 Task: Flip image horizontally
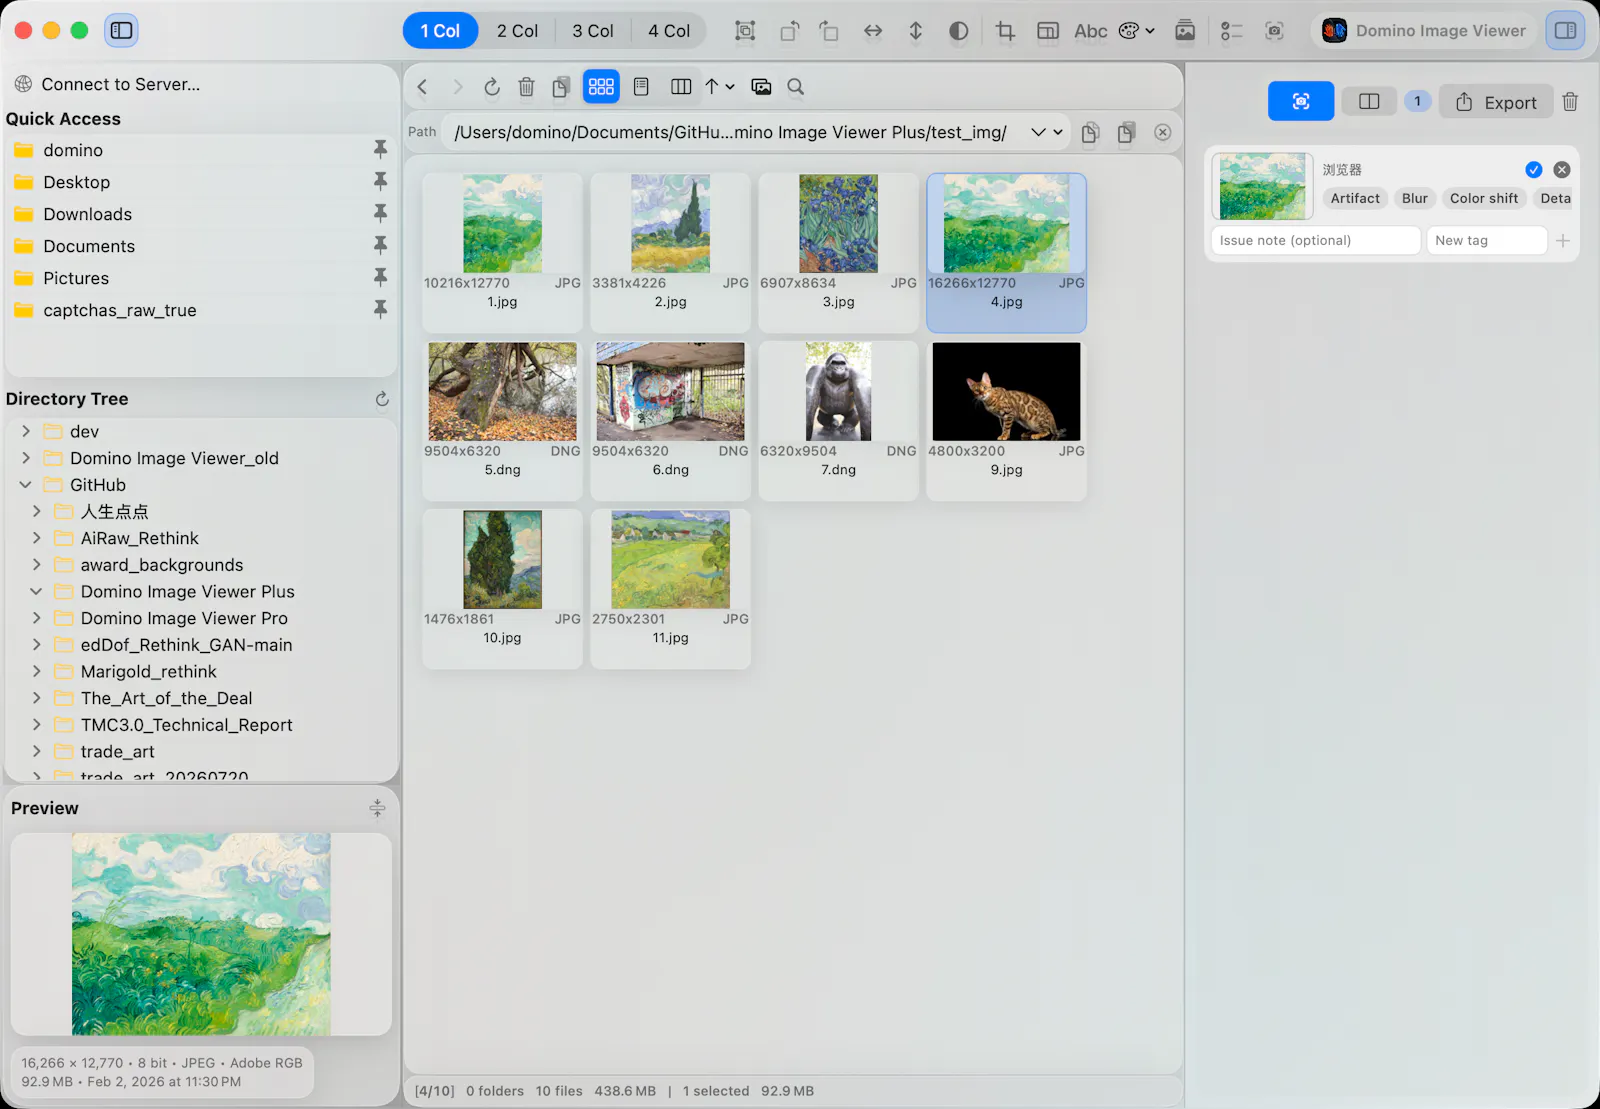tap(873, 31)
